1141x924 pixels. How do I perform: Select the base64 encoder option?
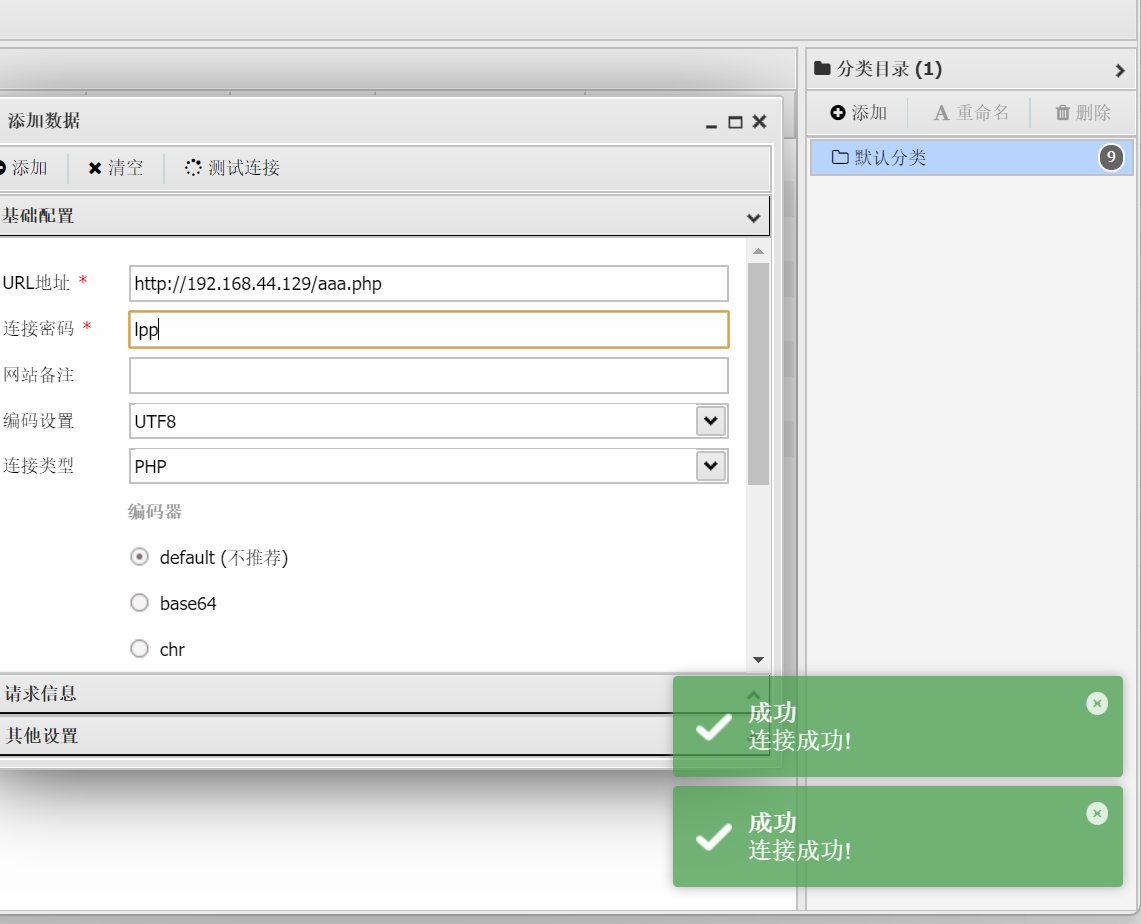point(140,603)
